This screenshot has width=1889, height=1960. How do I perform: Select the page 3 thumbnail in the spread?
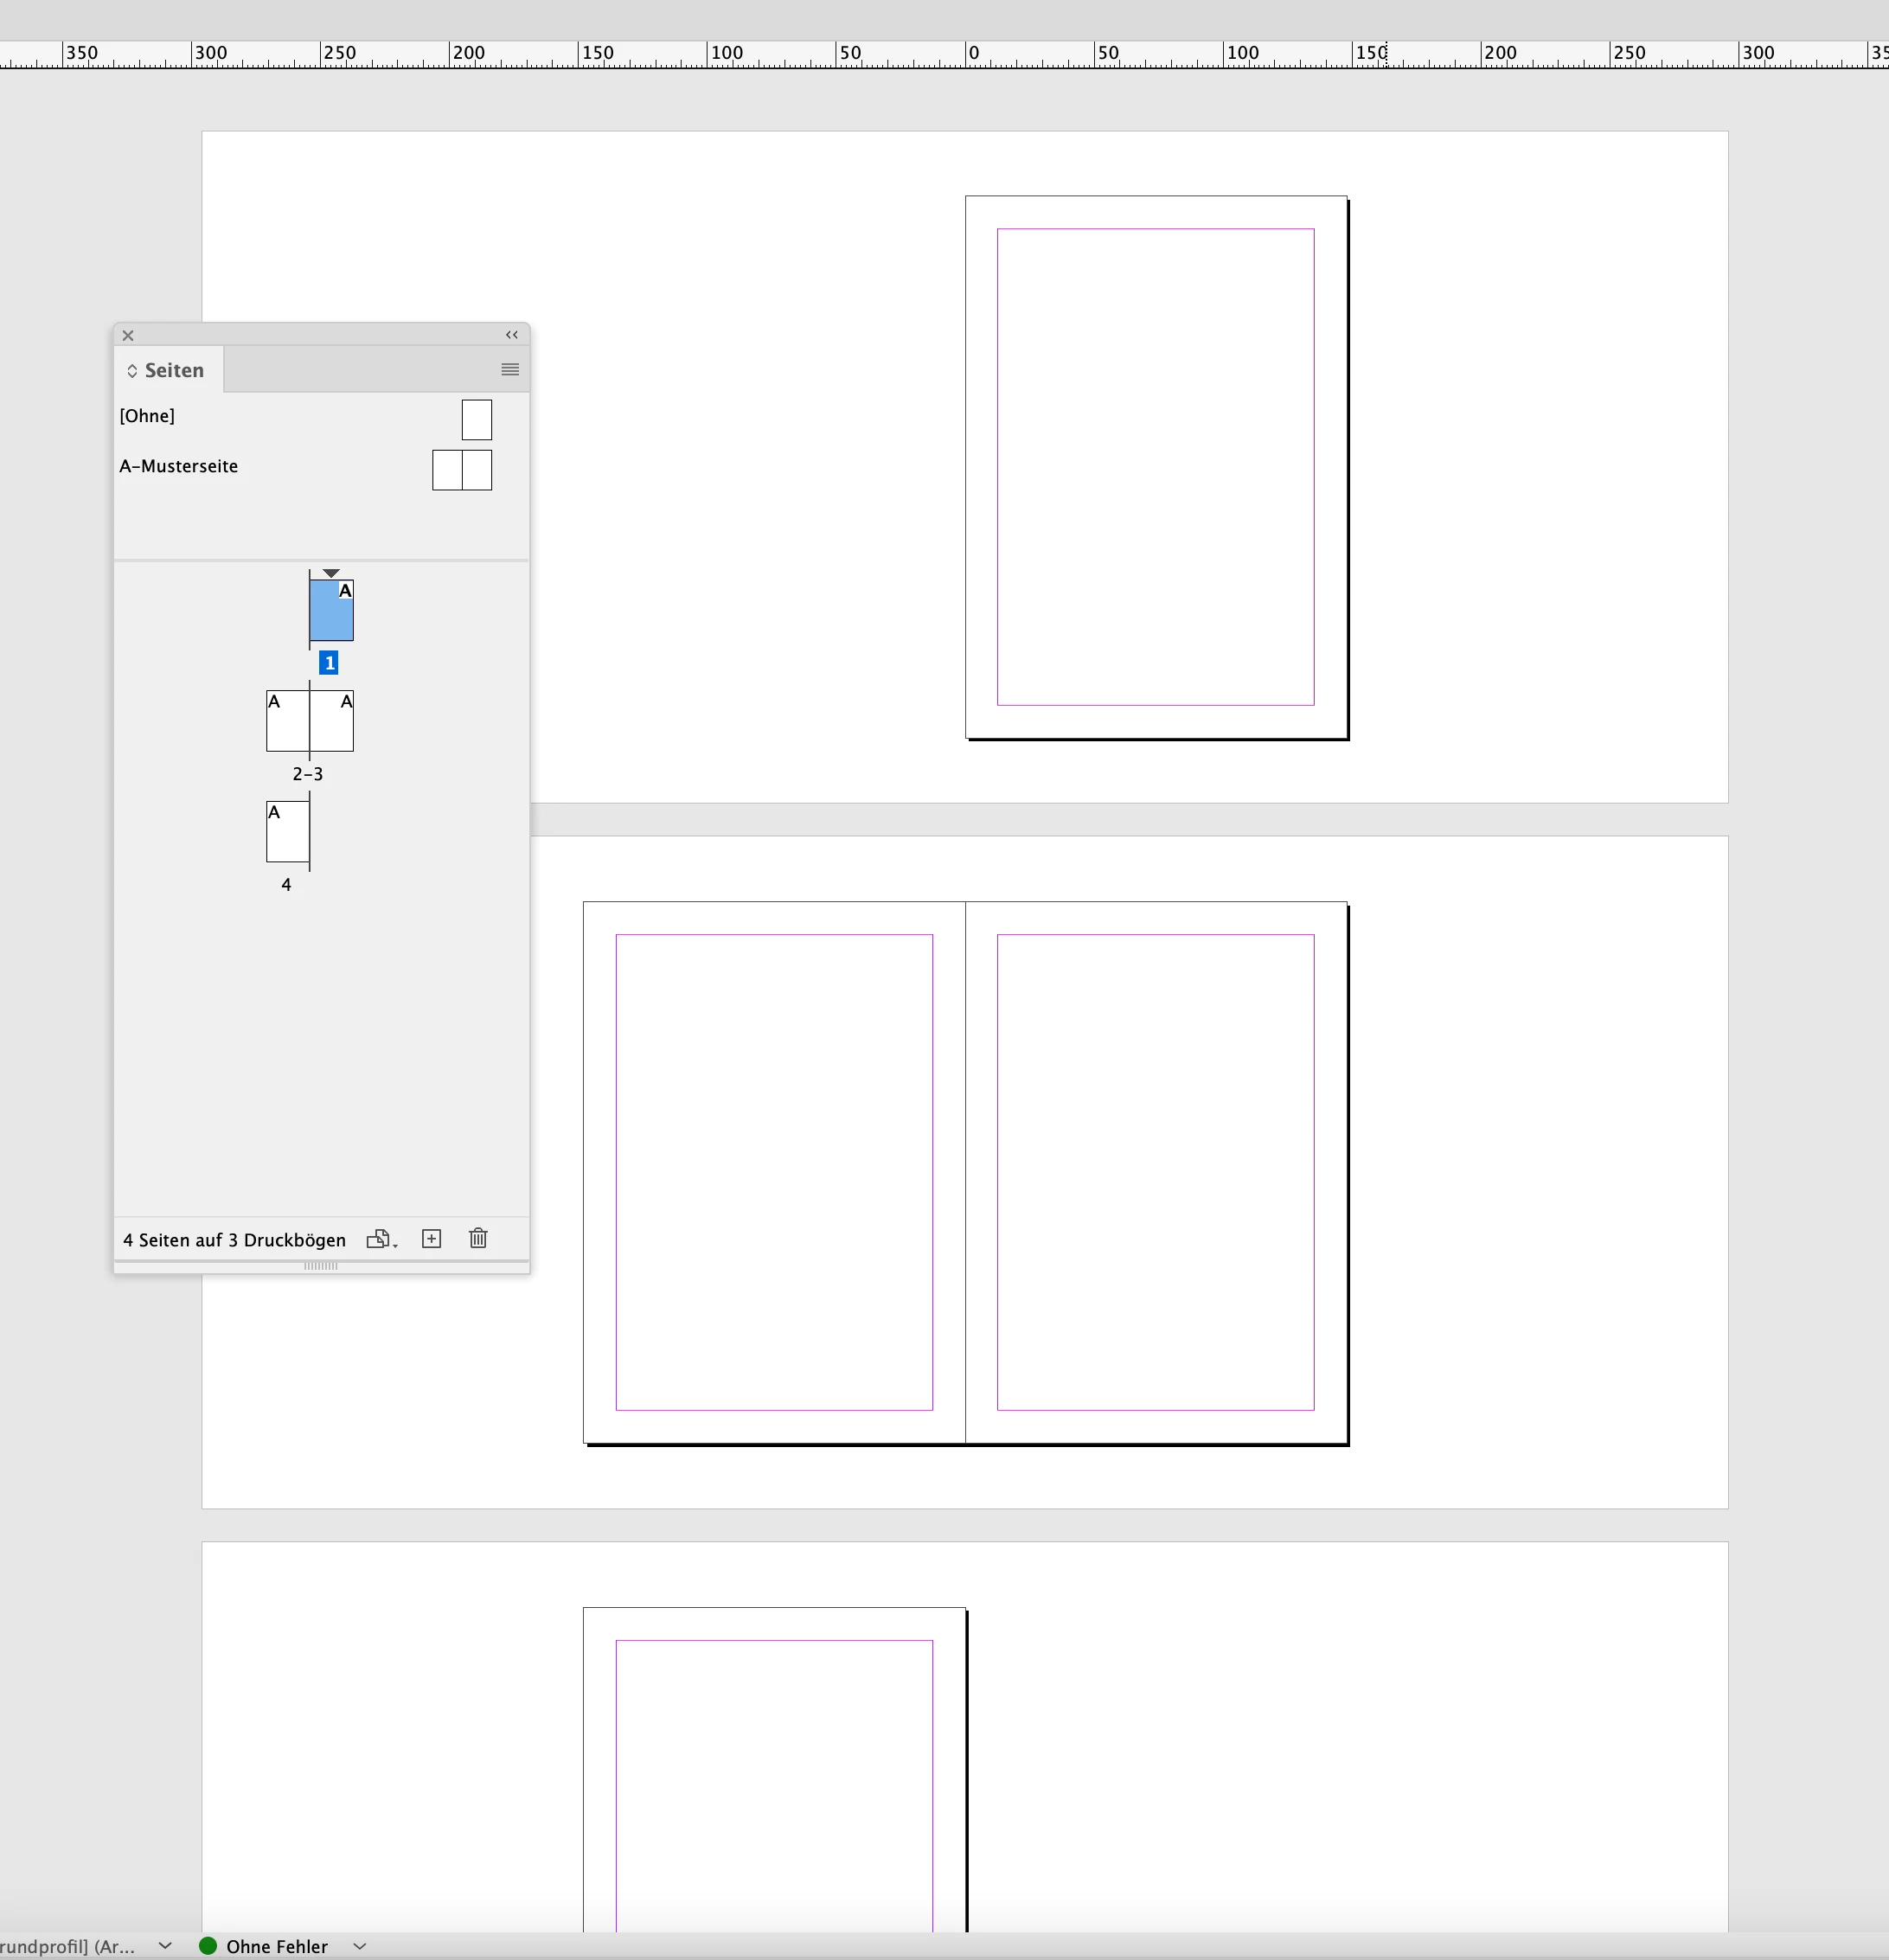tap(332, 721)
